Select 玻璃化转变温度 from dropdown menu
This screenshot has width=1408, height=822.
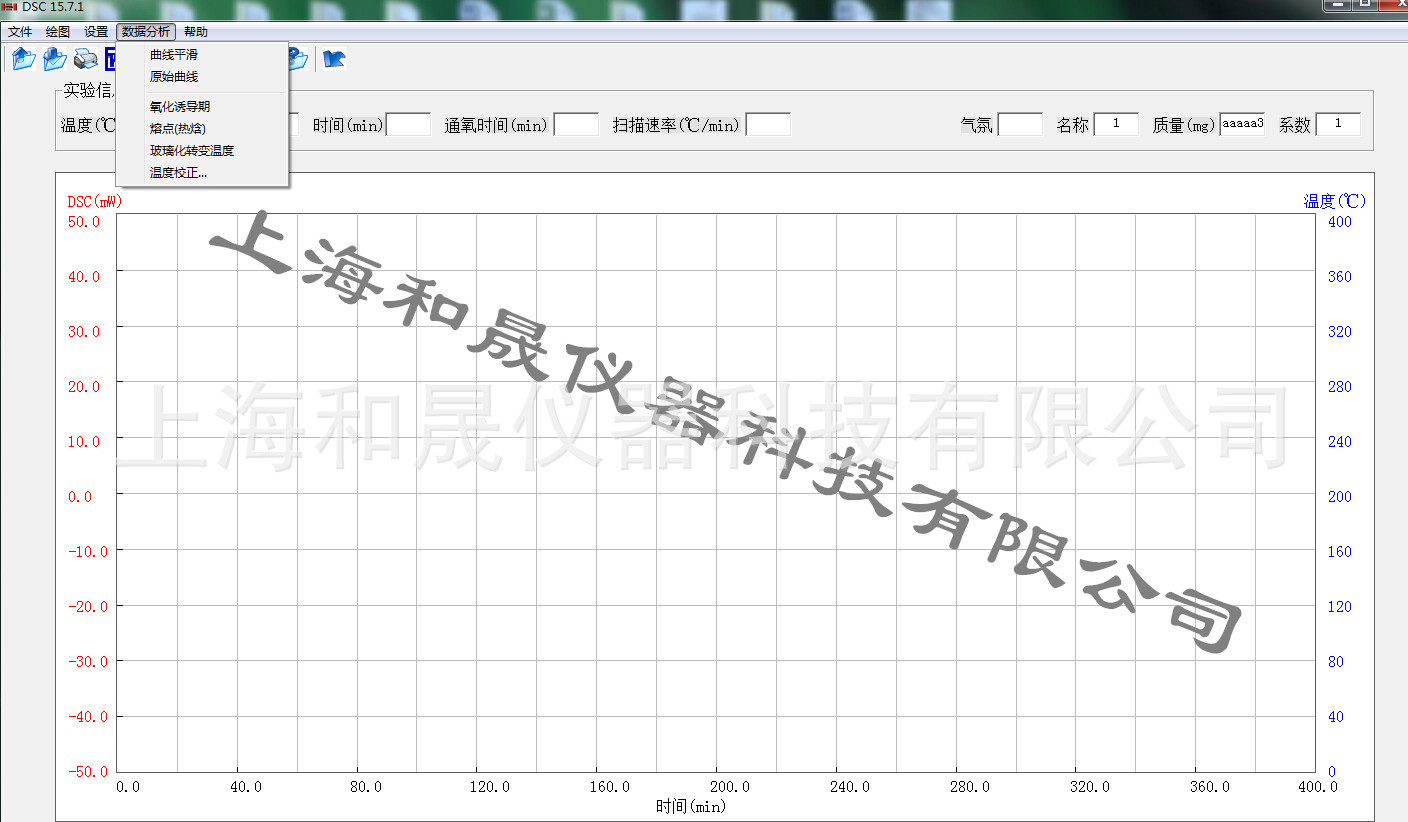192,151
